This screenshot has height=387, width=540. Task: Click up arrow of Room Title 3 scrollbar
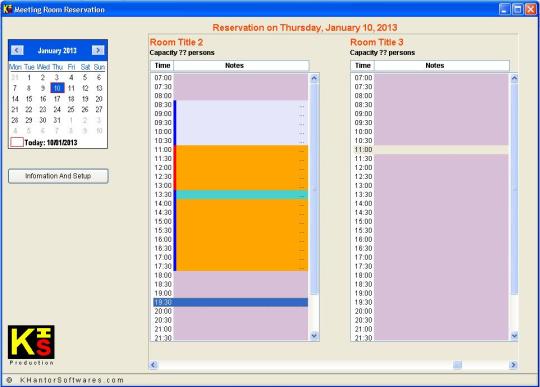coord(514,78)
